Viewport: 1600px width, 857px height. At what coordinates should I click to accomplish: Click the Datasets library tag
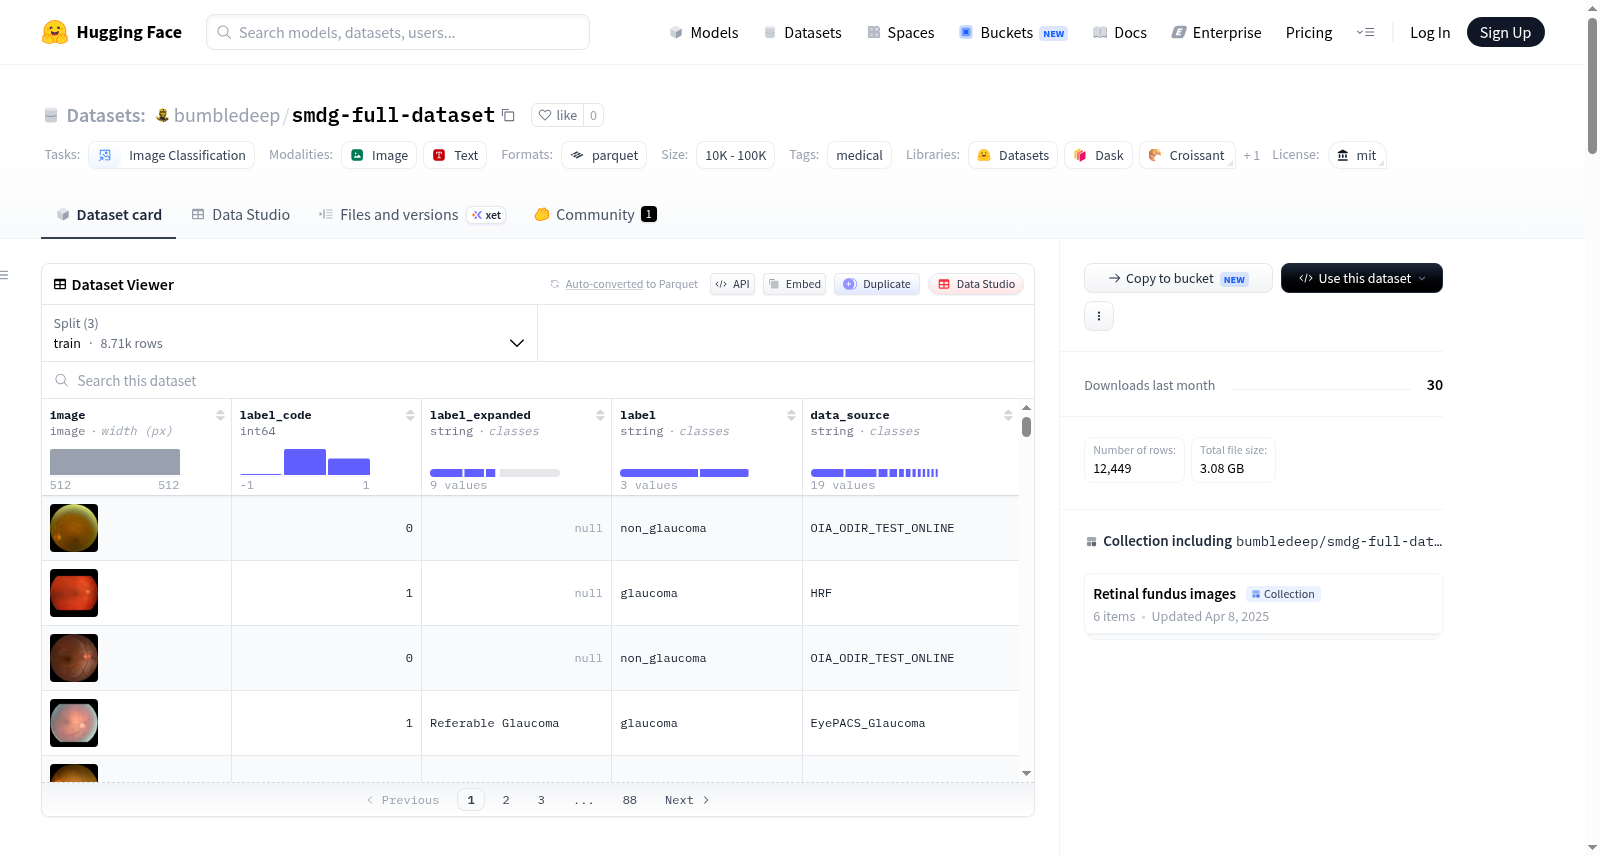tap(1013, 155)
